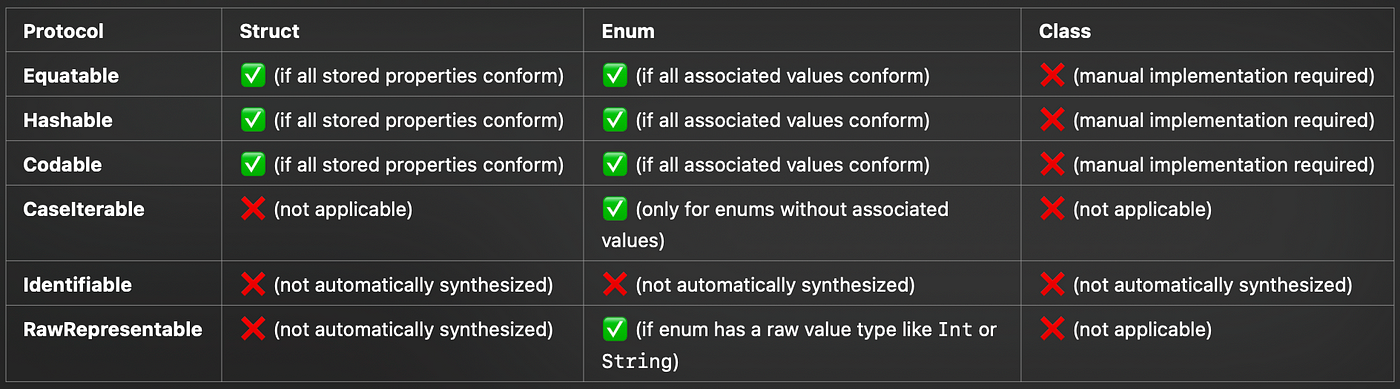This screenshot has height=389, width=1400.
Task: Click the red cross for Identifiable Struct
Action: click(x=253, y=285)
